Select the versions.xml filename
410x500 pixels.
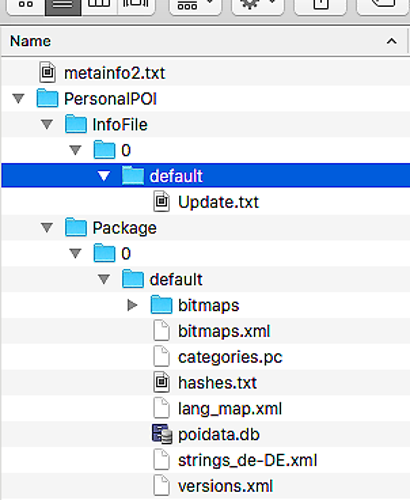(x=225, y=486)
